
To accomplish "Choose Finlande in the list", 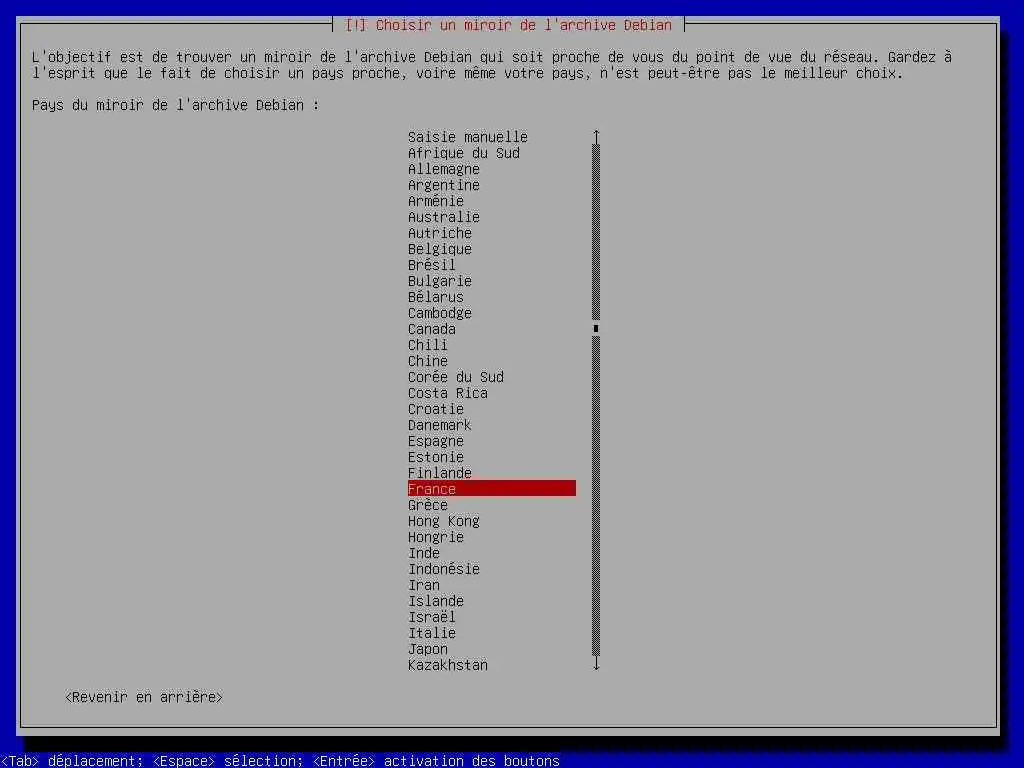I will (440, 473).
